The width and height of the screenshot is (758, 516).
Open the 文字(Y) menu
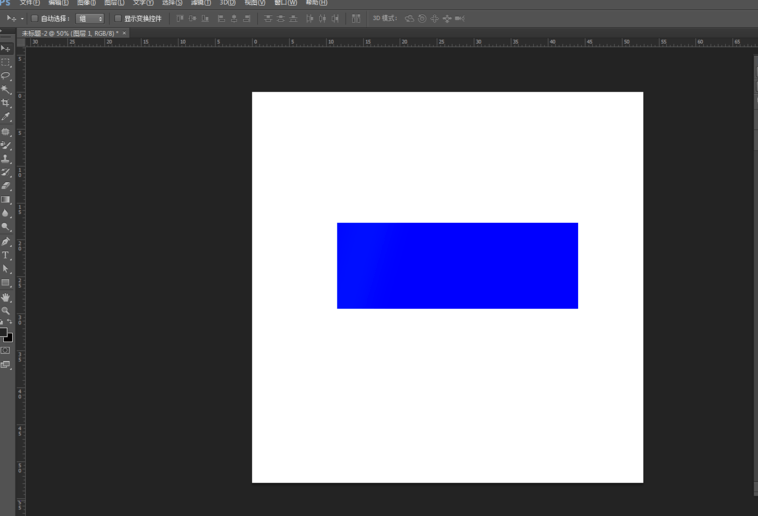pyautogui.click(x=143, y=2)
